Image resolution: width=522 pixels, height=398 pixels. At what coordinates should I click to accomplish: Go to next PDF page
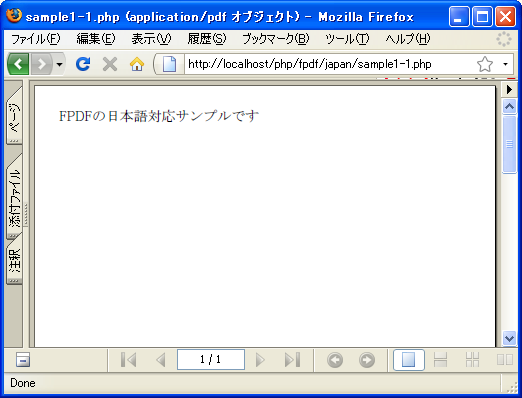[x=260, y=360]
